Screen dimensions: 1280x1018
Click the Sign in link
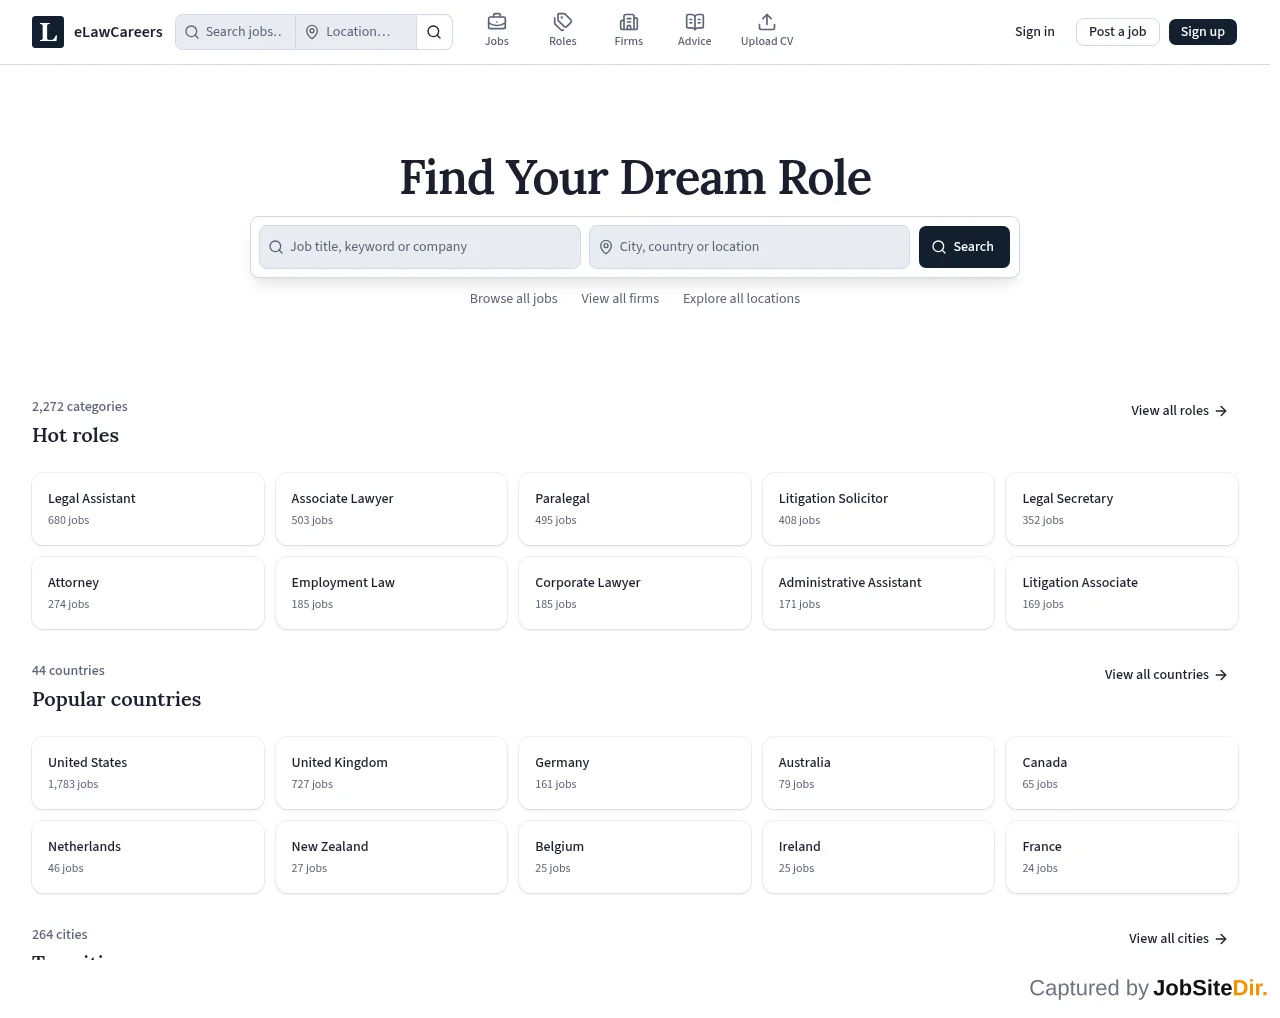tap(1035, 32)
